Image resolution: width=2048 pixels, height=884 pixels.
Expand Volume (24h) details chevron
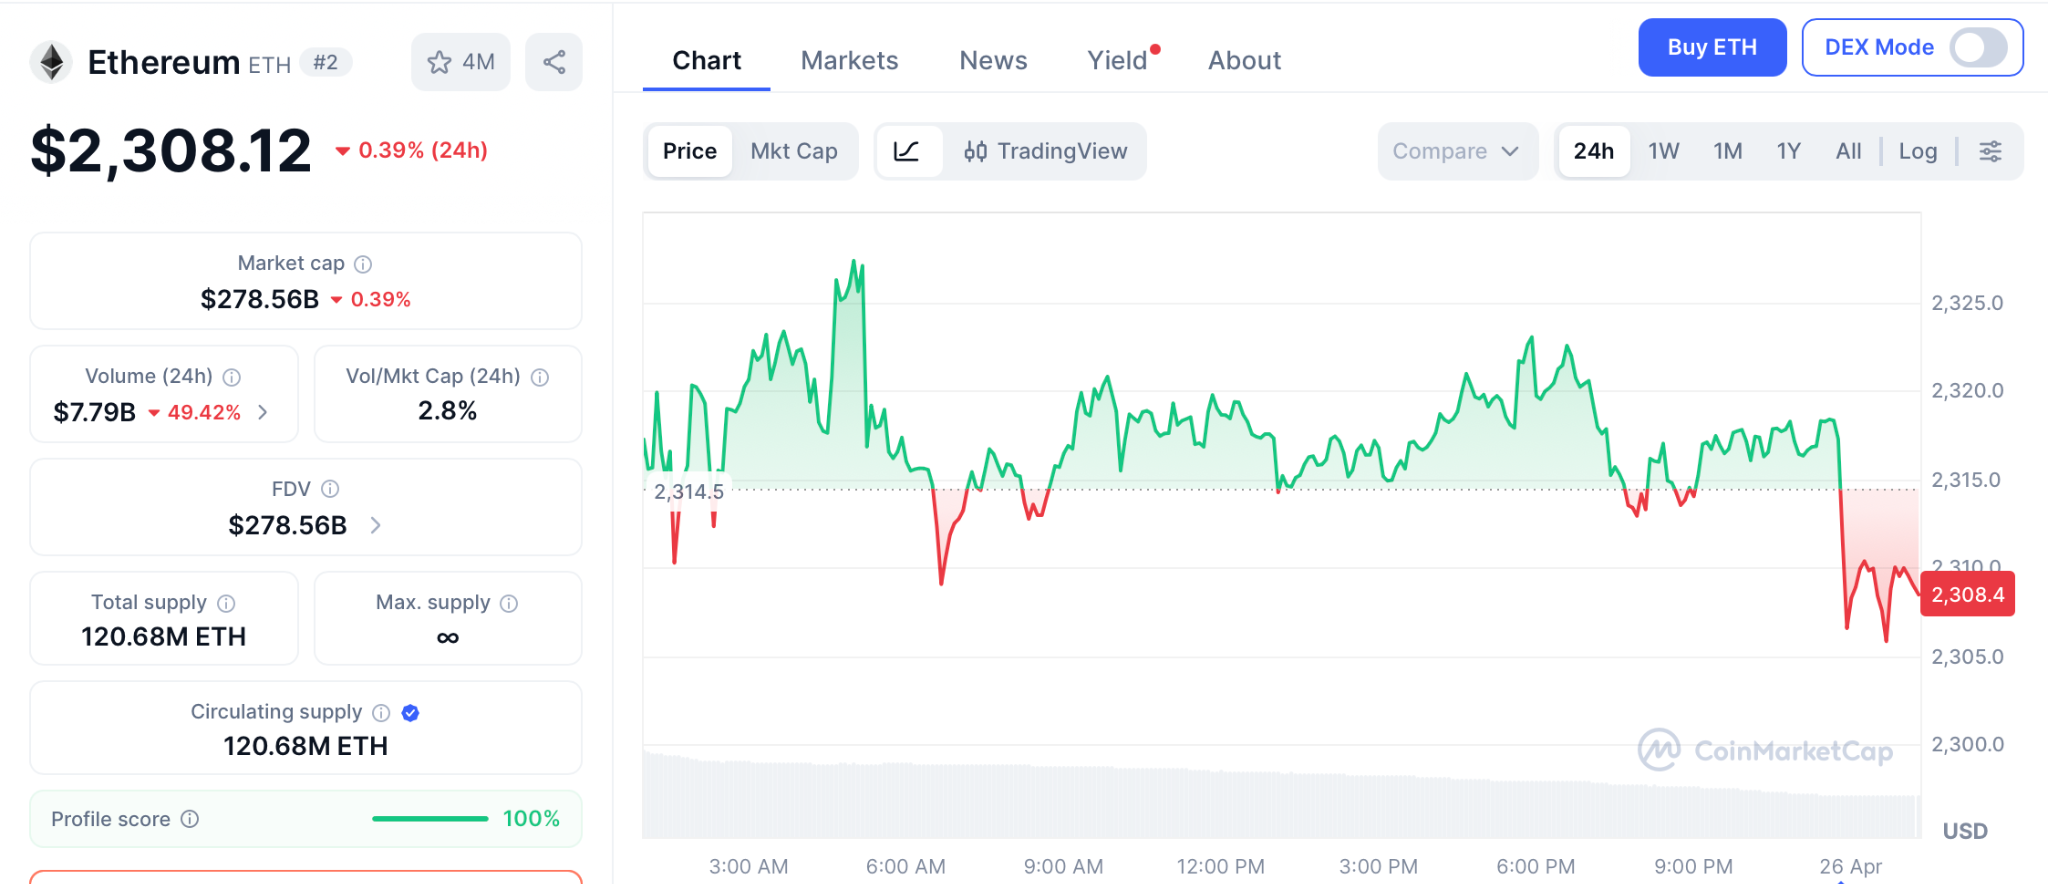(x=263, y=412)
